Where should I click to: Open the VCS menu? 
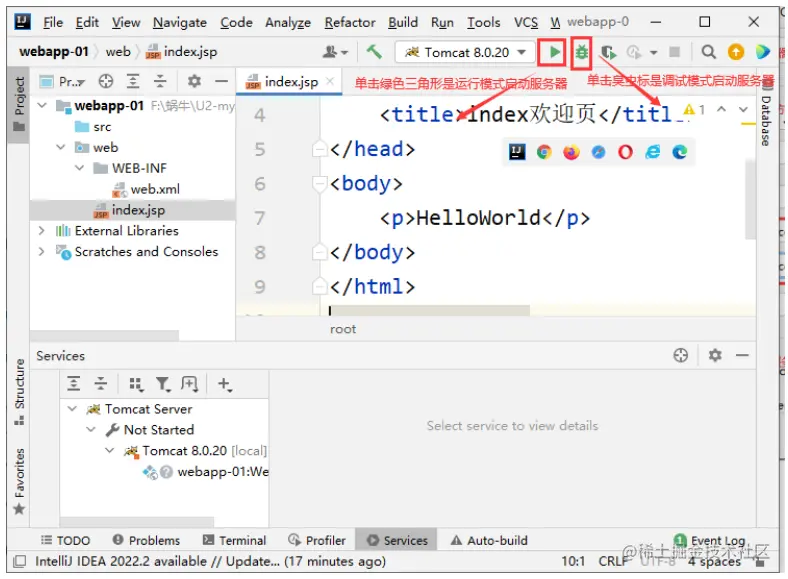[526, 23]
